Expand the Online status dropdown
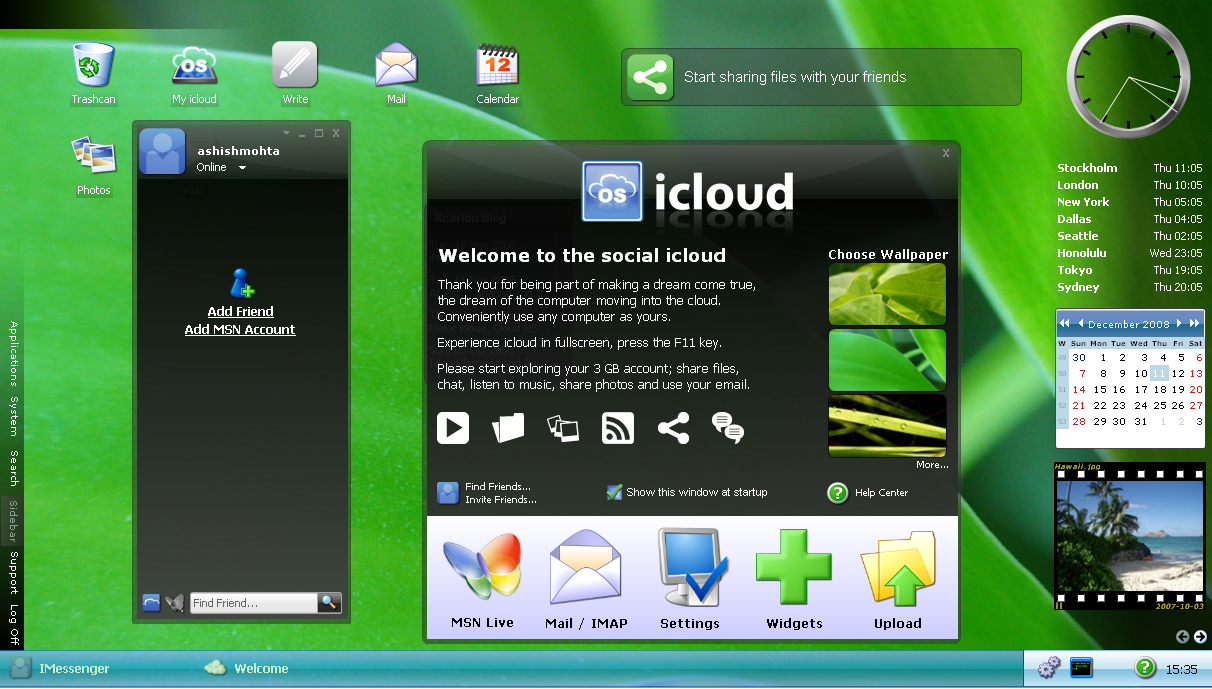 click(242, 168)
